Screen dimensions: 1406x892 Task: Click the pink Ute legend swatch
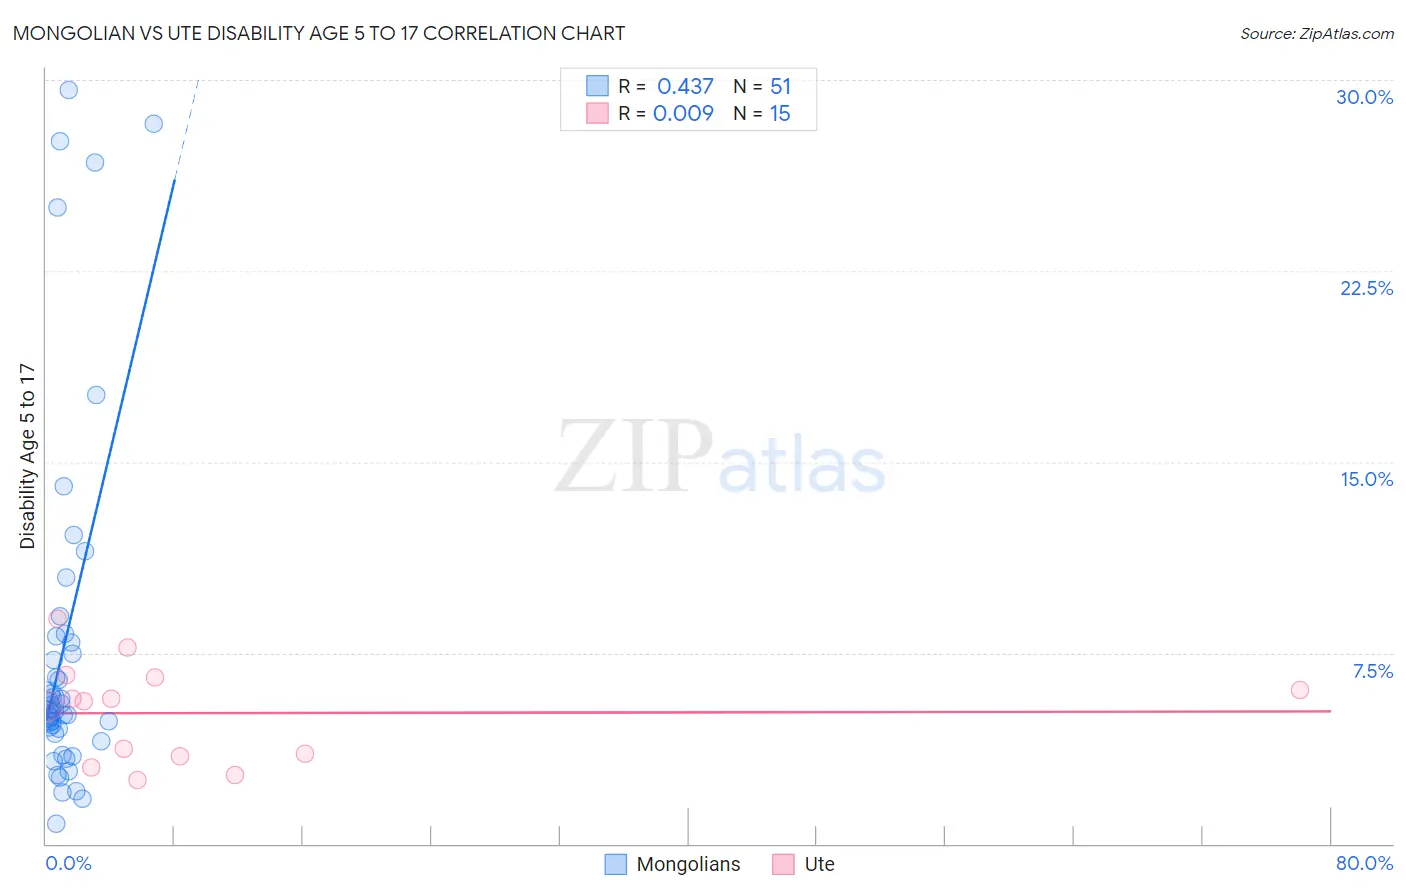[x=783, y=864]
